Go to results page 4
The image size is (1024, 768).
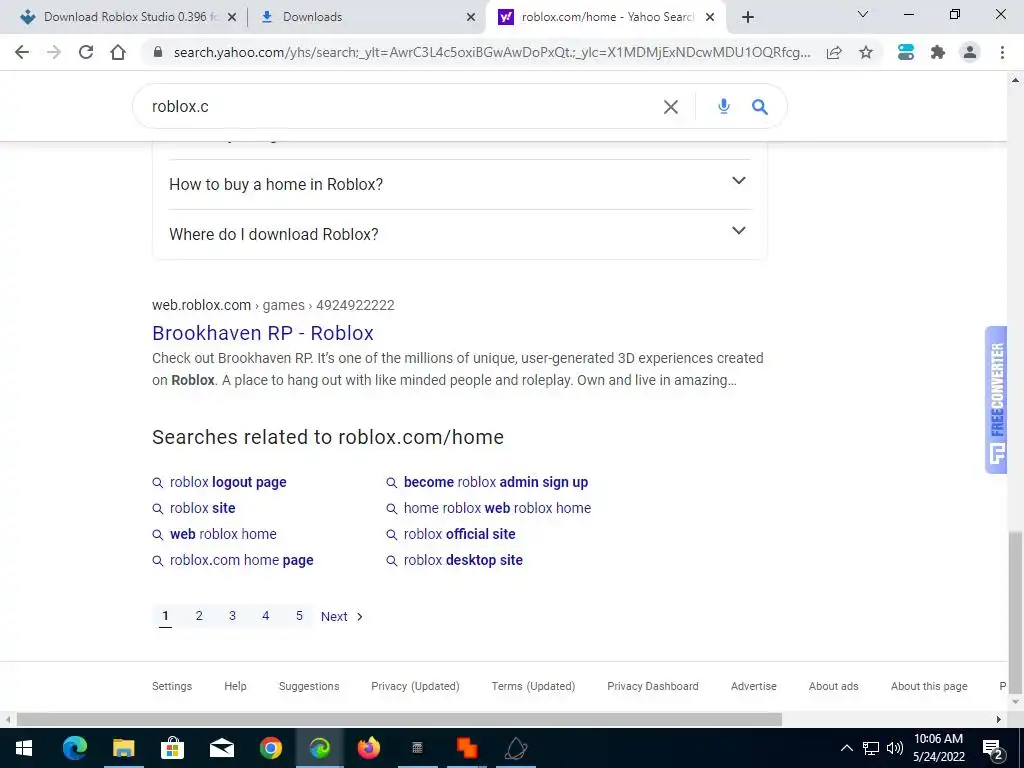[x=266, y=616]
